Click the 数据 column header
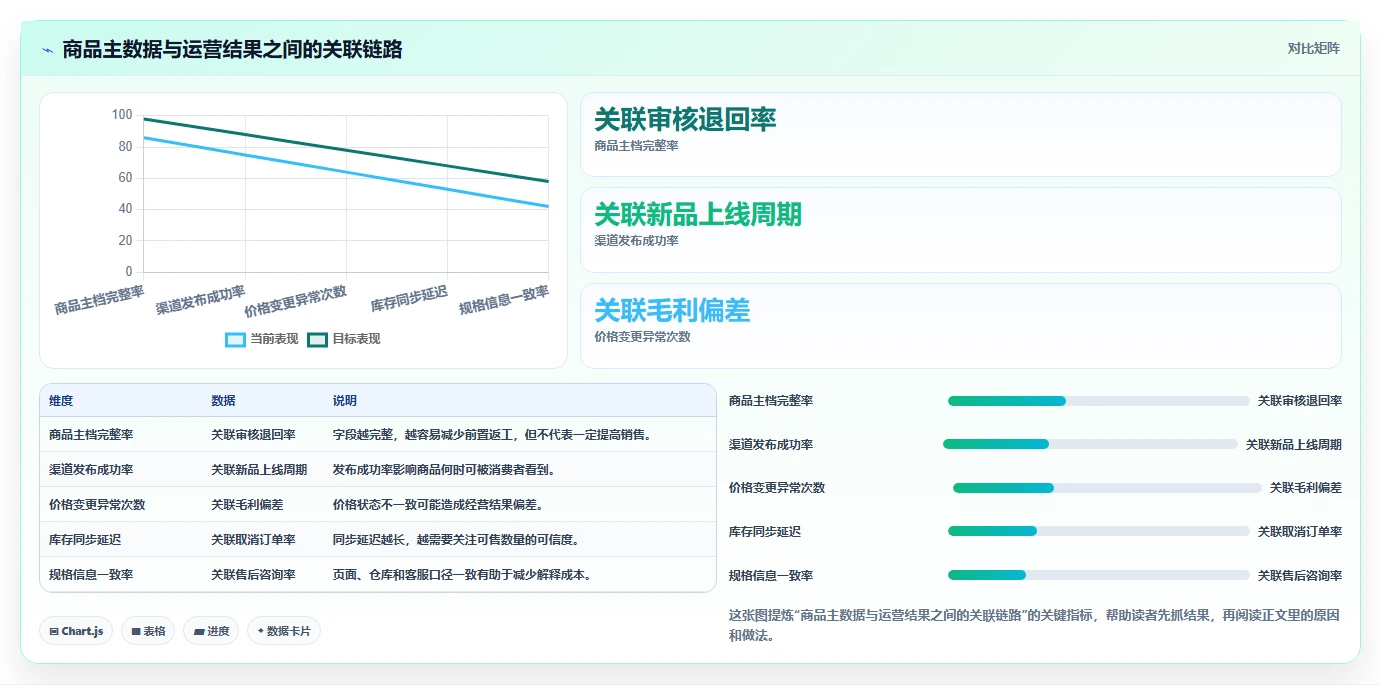Viewport: 1381px width, 685px height. [x=223, y=401]
